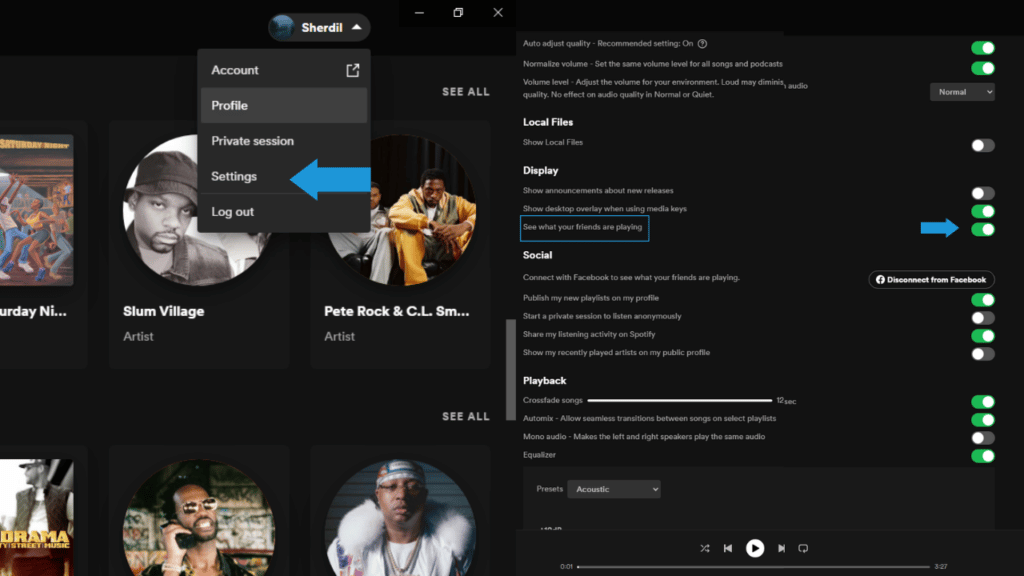Skip to previous track

point(728,549)
